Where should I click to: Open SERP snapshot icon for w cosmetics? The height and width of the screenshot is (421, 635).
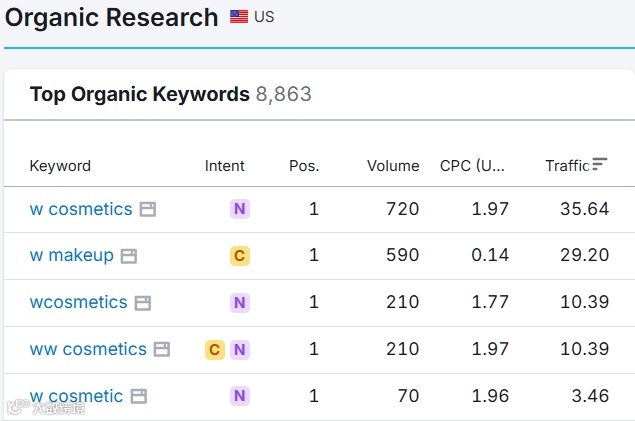148,210
